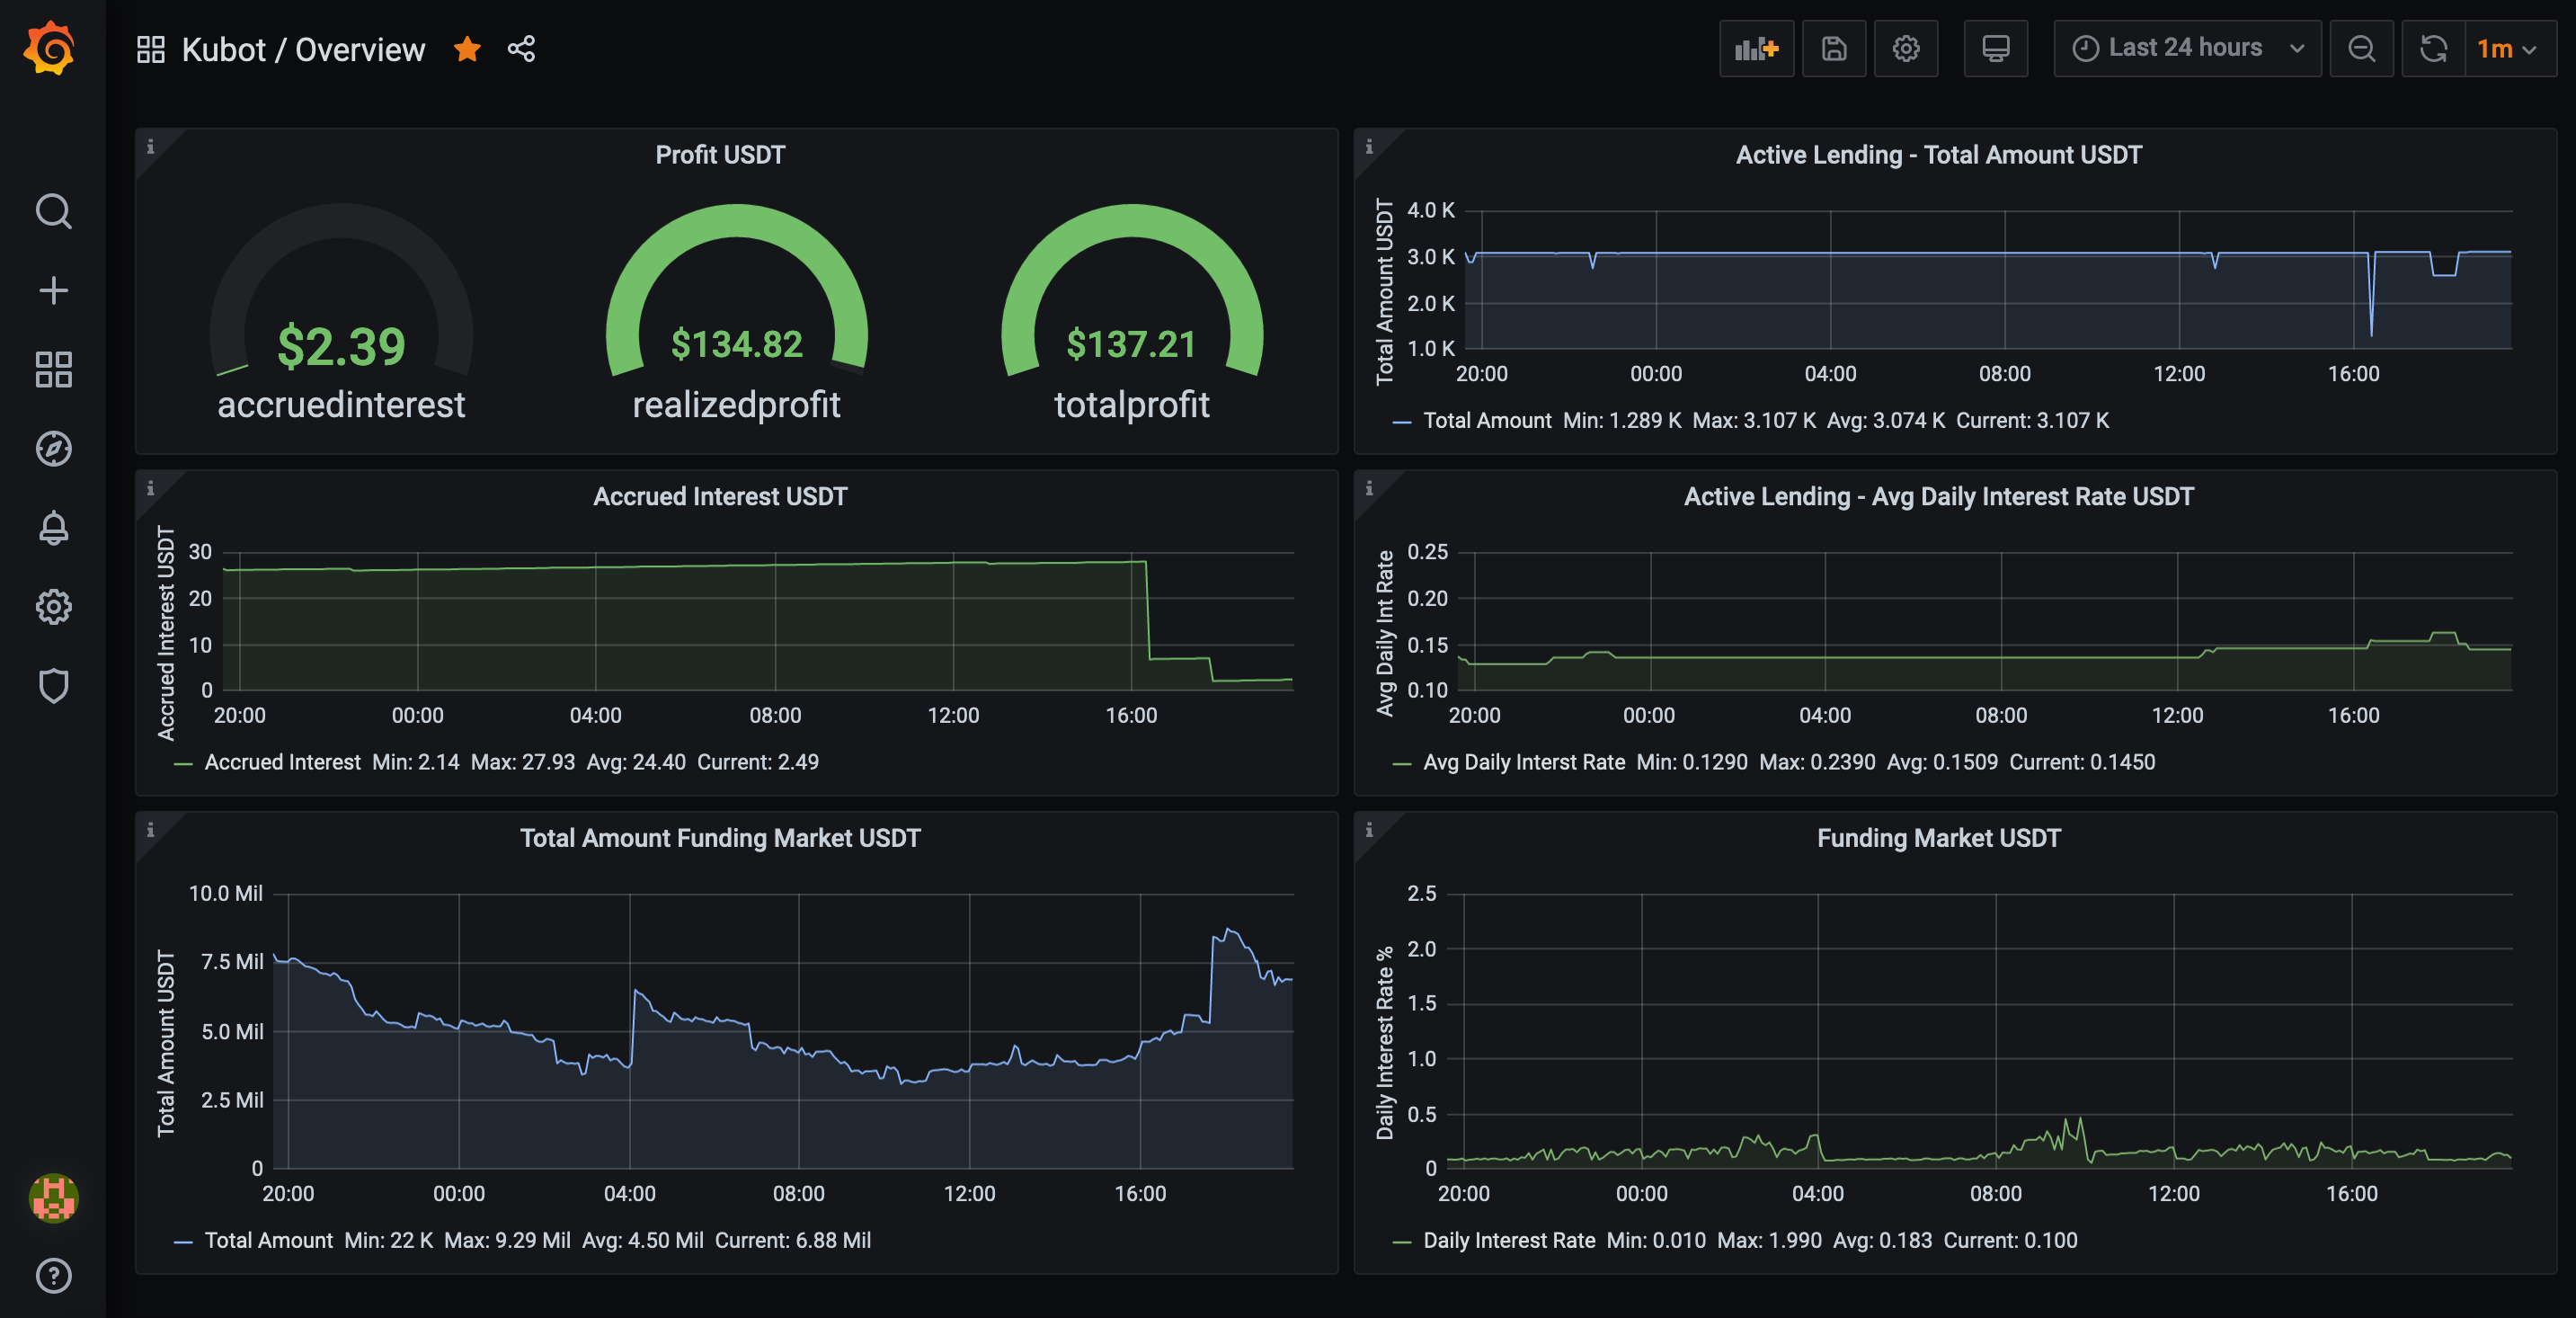Click the Total Amount legend color line
Screen dimensions: 2576x1318
tap(1401, 422)
